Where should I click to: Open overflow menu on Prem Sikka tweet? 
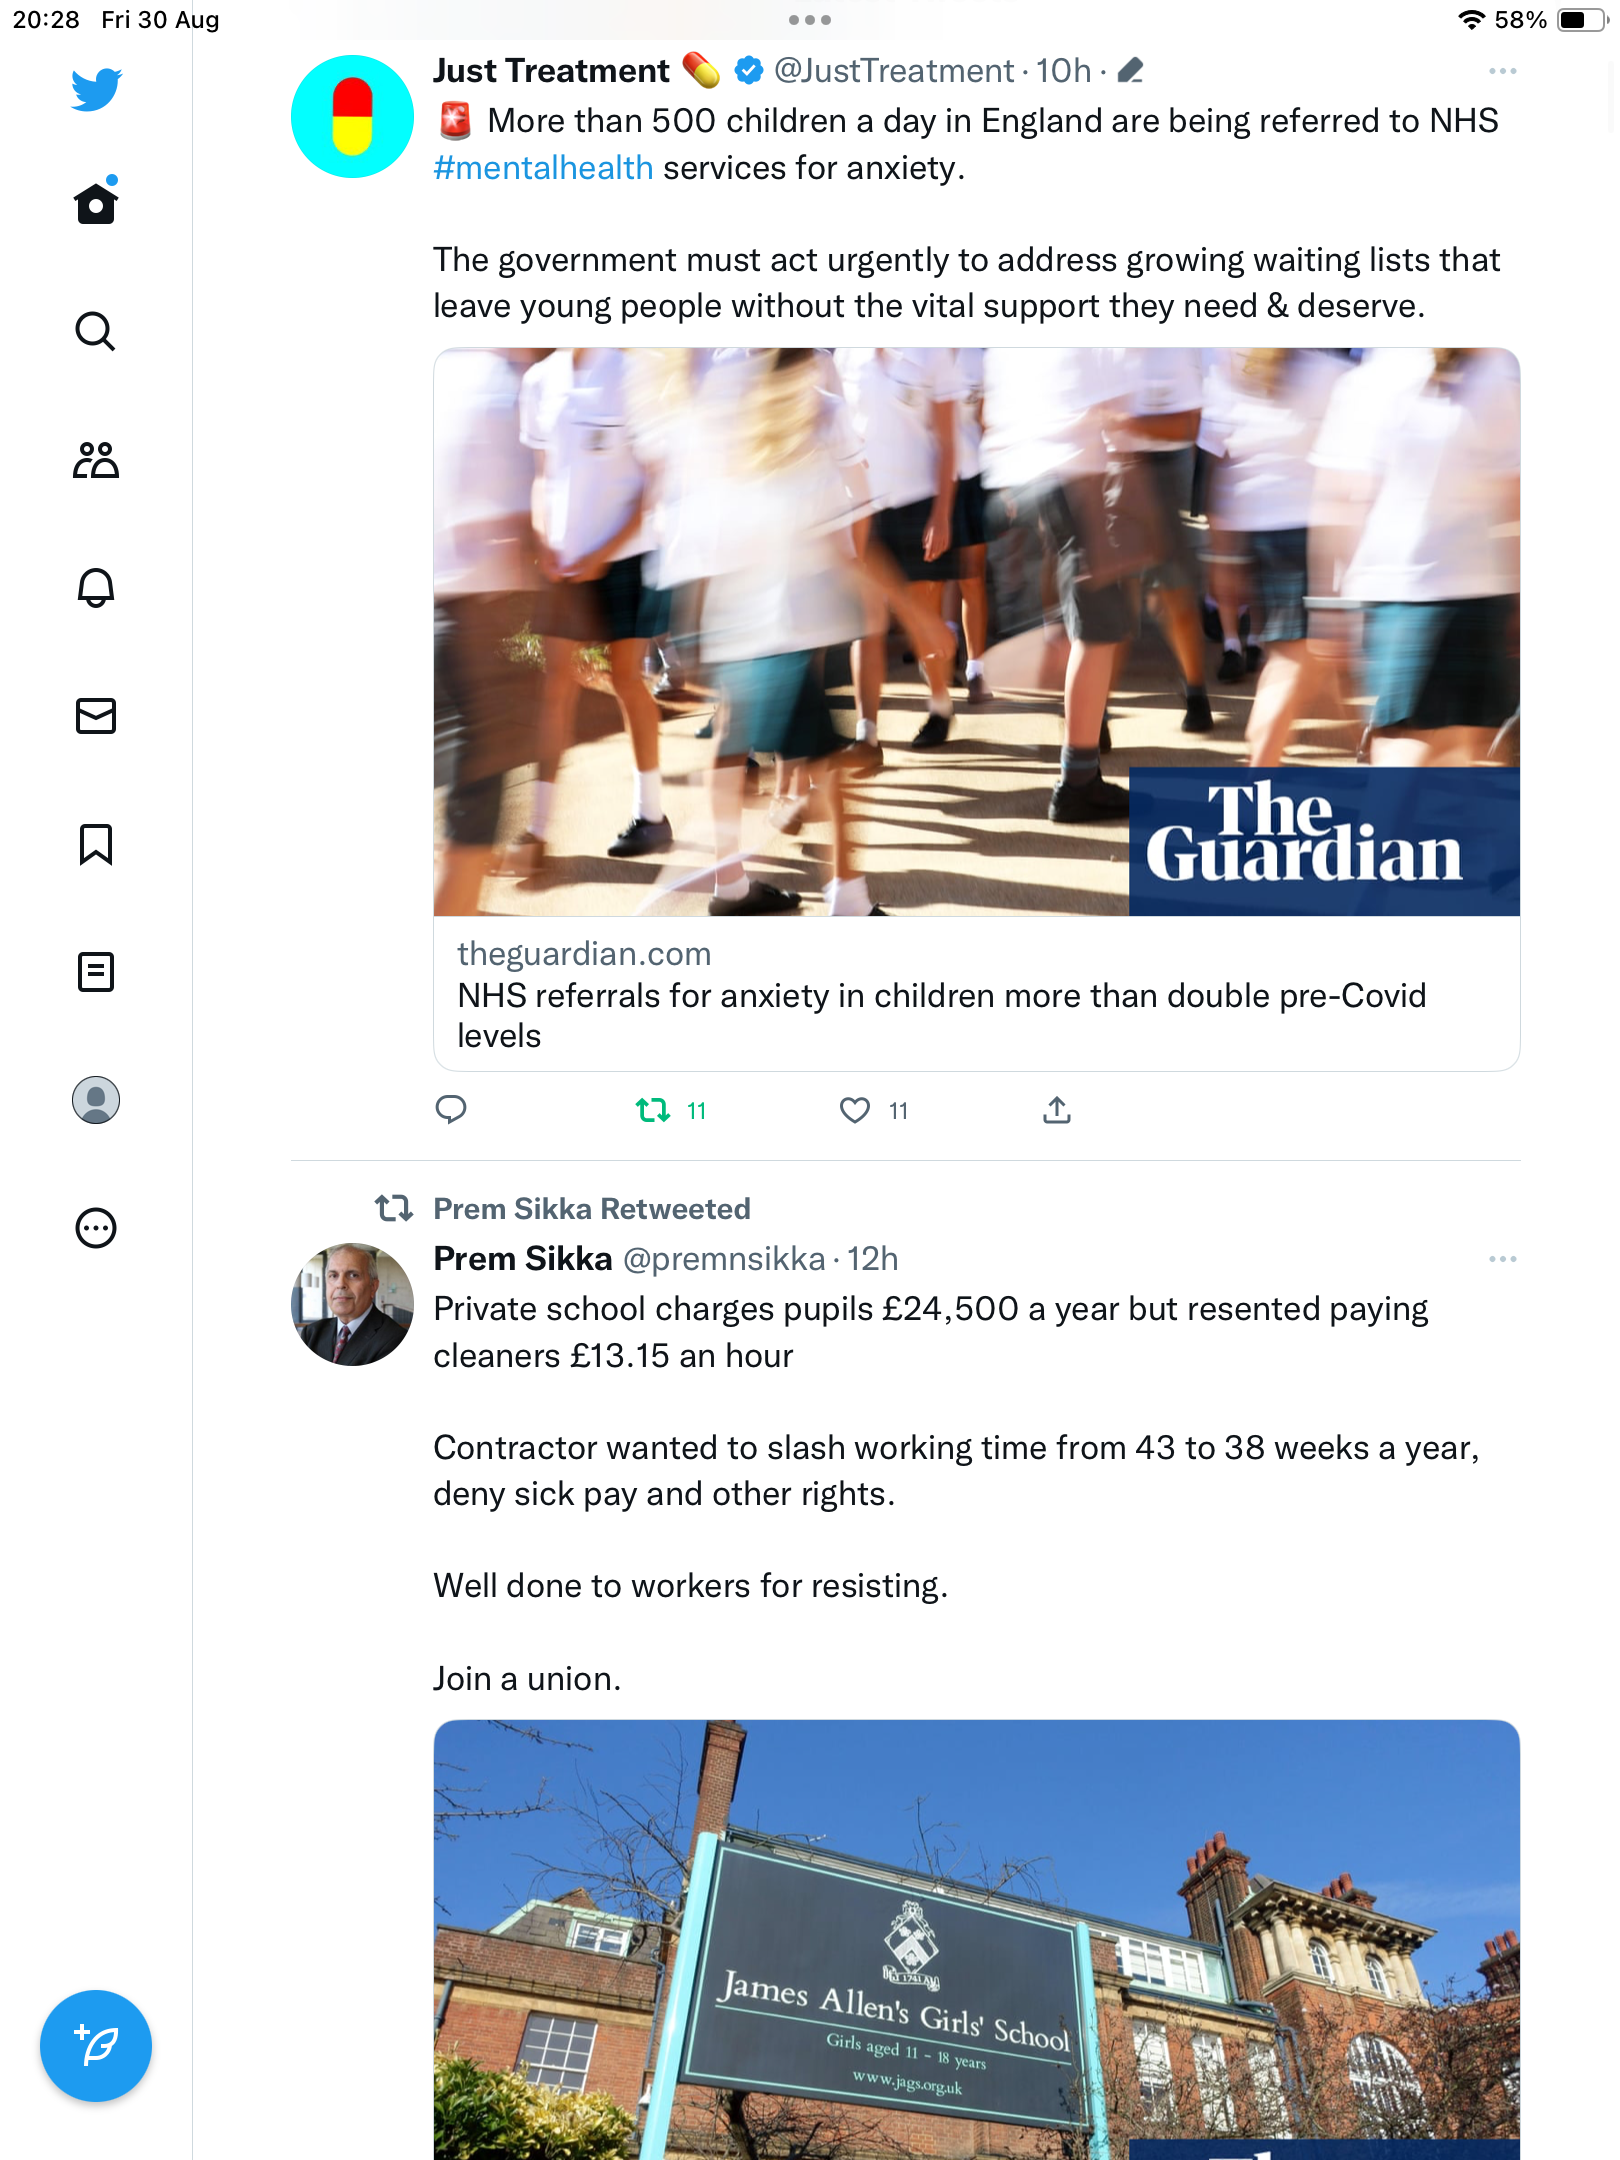(1502, 1259)
